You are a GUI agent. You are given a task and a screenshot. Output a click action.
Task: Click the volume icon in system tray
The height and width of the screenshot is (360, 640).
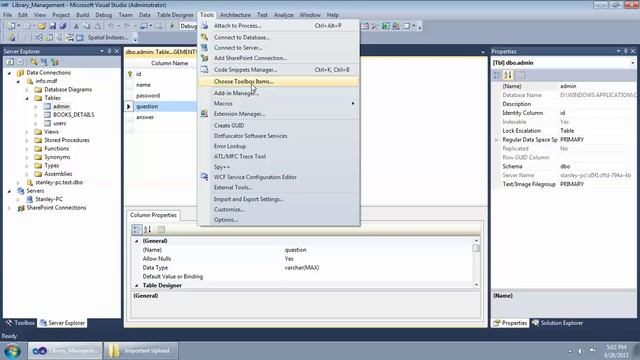click(580, 351)
